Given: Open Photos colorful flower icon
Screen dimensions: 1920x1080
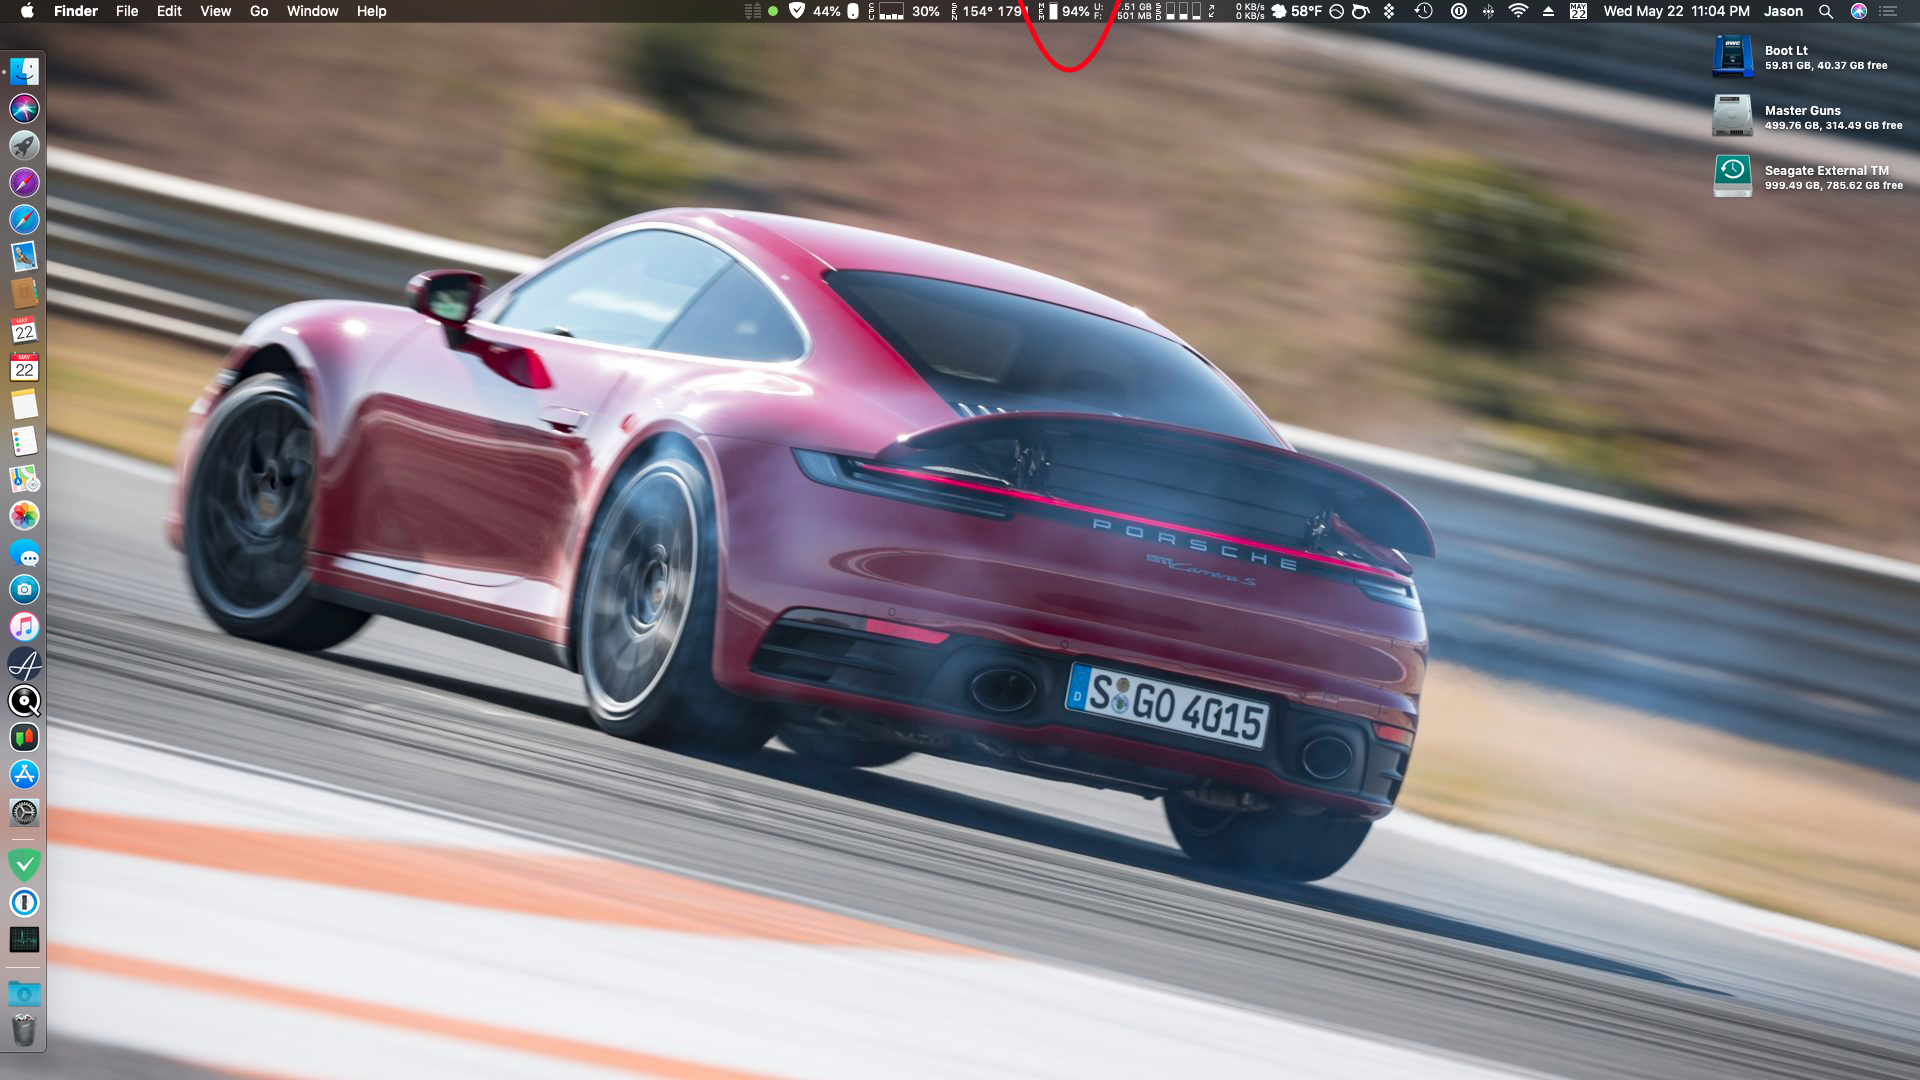Looking at the screenshot, I should click(24, 515).
